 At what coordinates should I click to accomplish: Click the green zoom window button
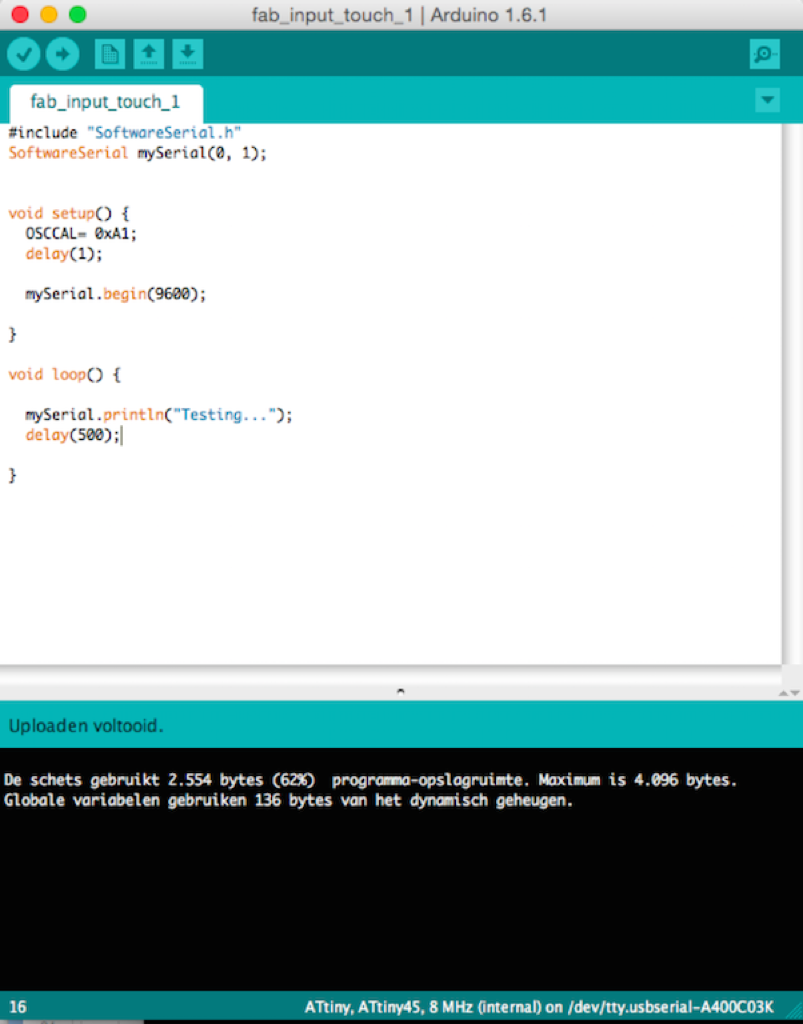78,14
